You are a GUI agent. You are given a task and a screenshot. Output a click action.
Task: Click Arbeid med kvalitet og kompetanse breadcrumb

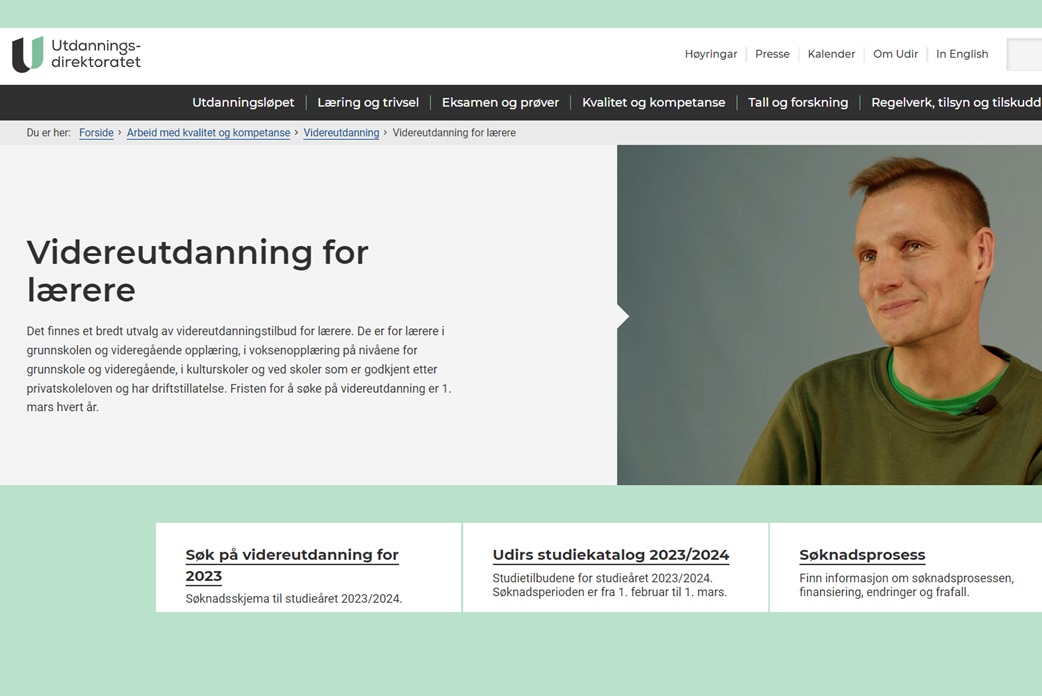[x=208, y=133]
